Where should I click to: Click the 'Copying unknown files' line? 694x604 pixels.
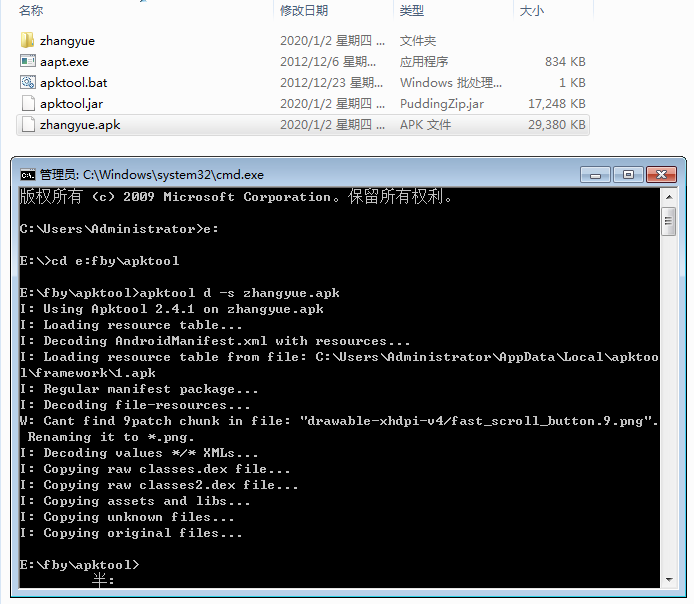[x=127, y=517]
